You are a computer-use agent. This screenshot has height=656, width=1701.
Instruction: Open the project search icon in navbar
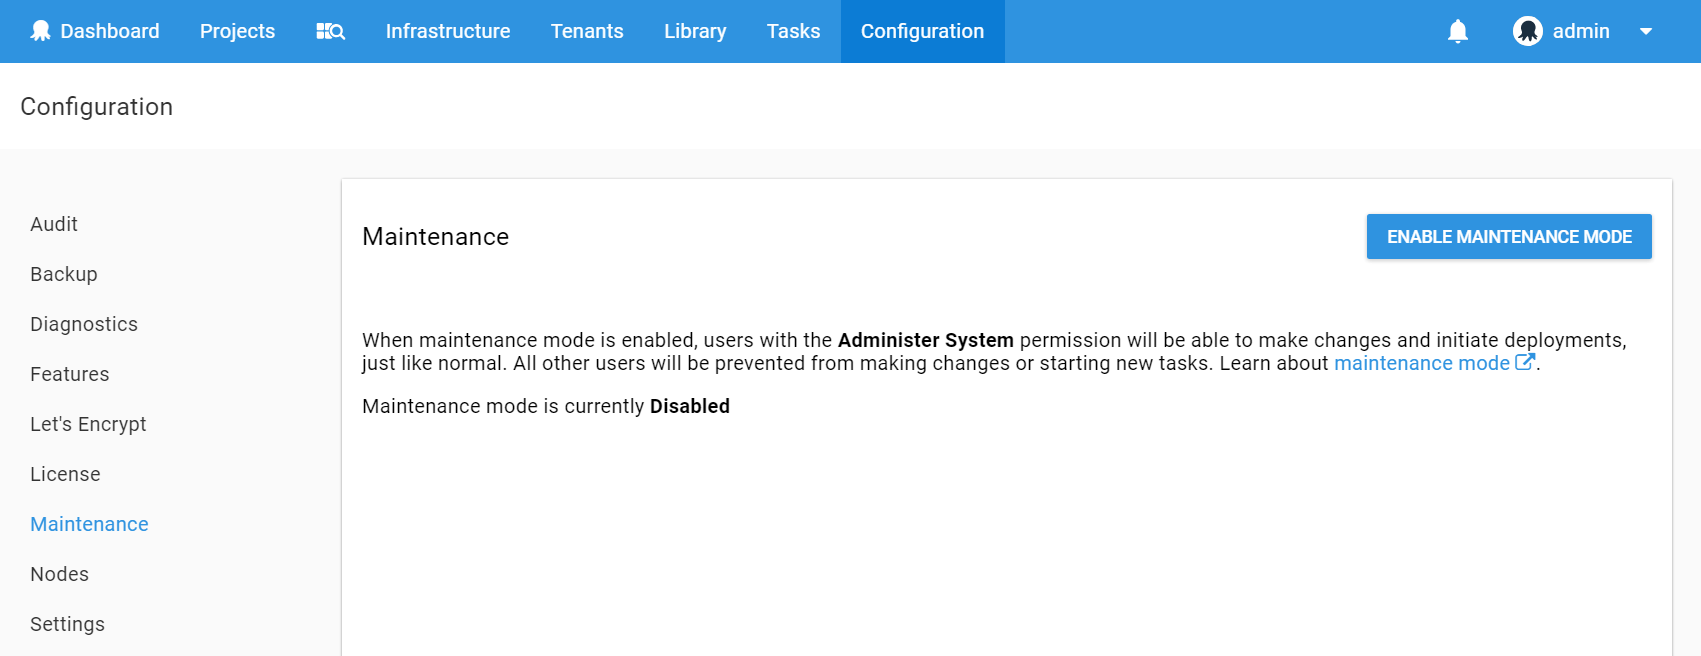[331, 31]
